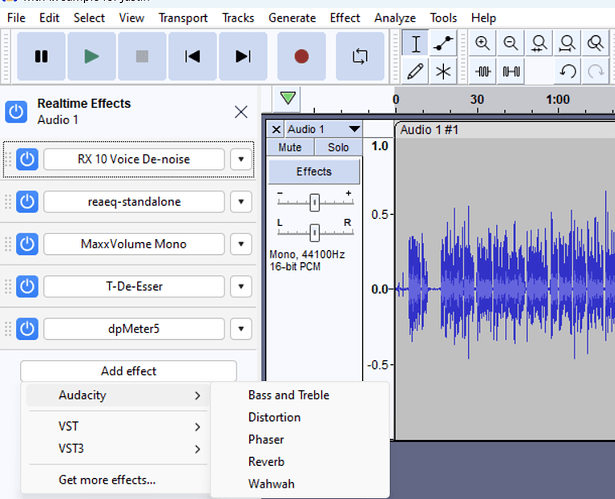Expand options arrow beside dpMeter5
Viewport: 615px width, 499px height.
[241, 329]
